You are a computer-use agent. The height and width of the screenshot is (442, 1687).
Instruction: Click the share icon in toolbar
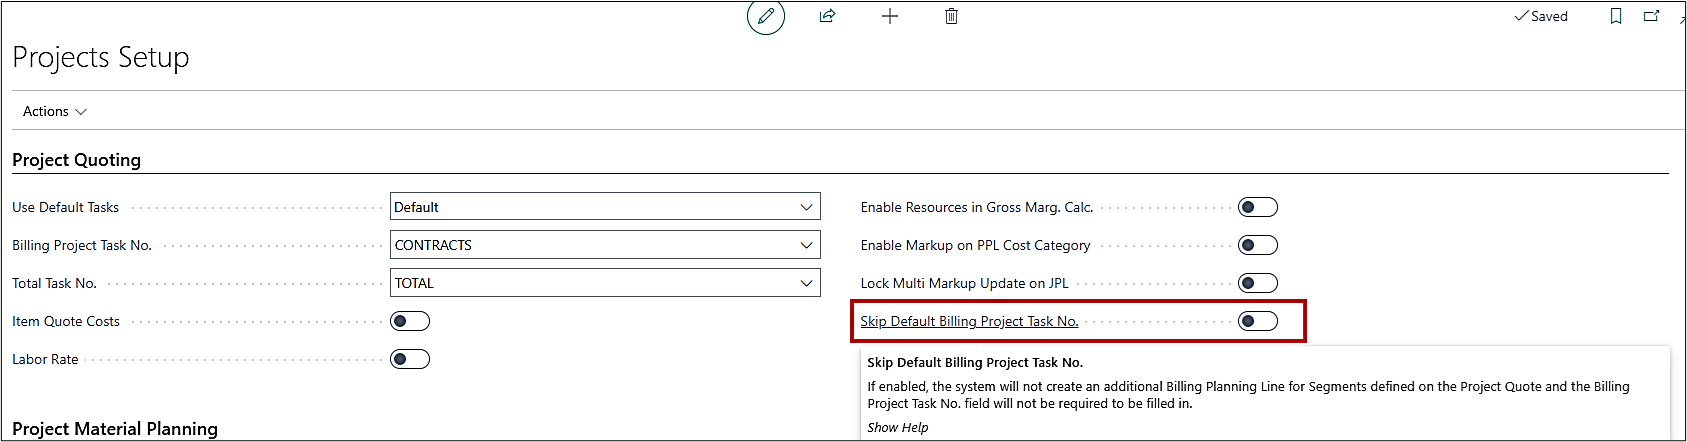point(827,17)
